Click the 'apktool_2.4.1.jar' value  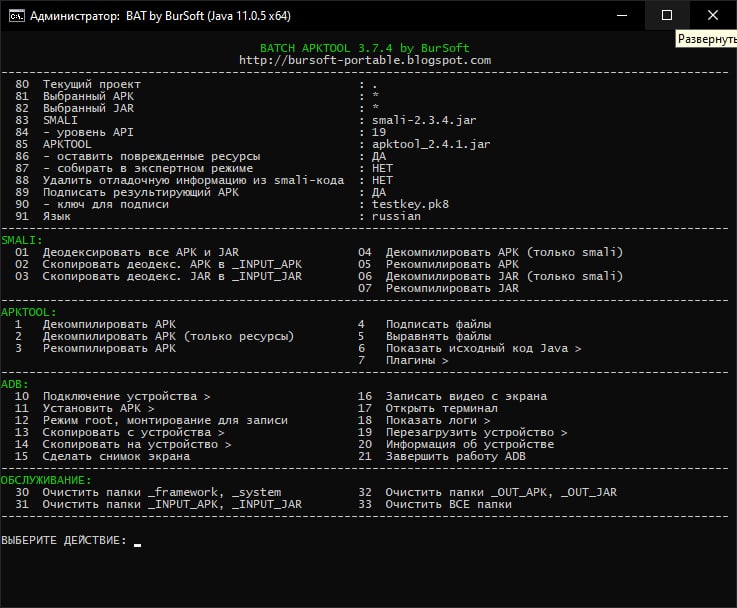pos(431,144)
